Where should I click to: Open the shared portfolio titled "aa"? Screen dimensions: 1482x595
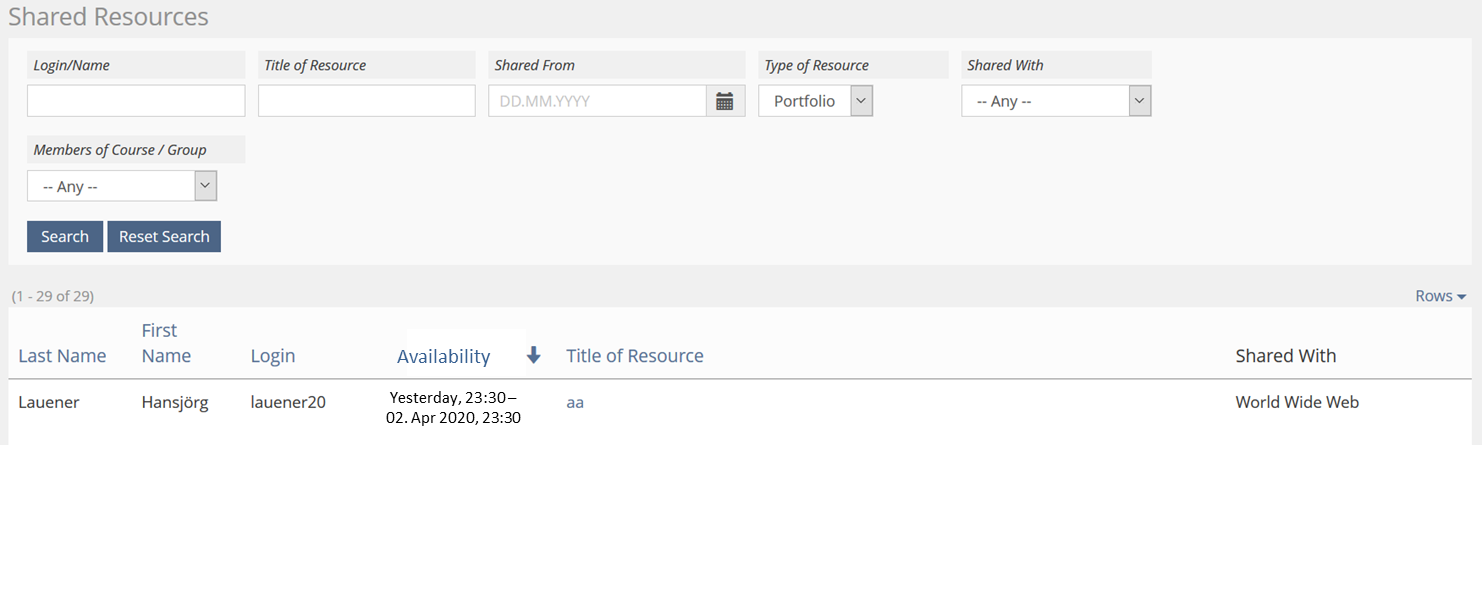(575, 403)
